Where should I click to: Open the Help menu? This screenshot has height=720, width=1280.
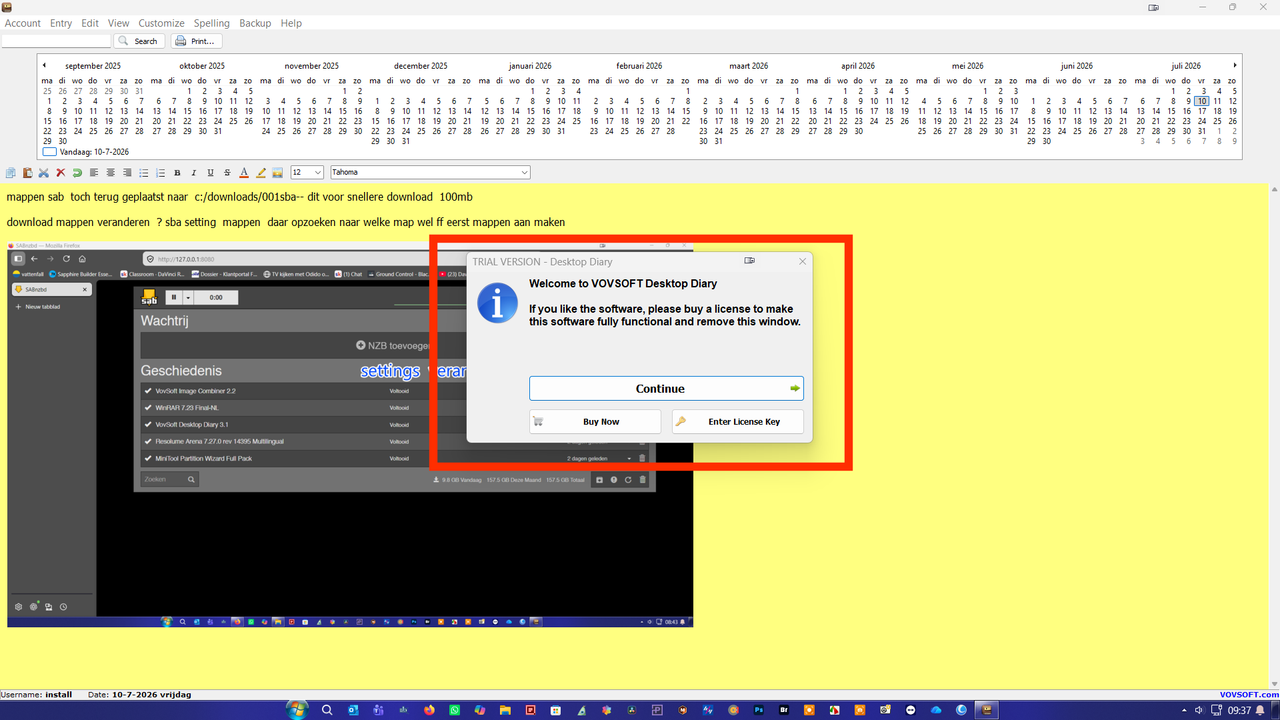click(291, 23)
